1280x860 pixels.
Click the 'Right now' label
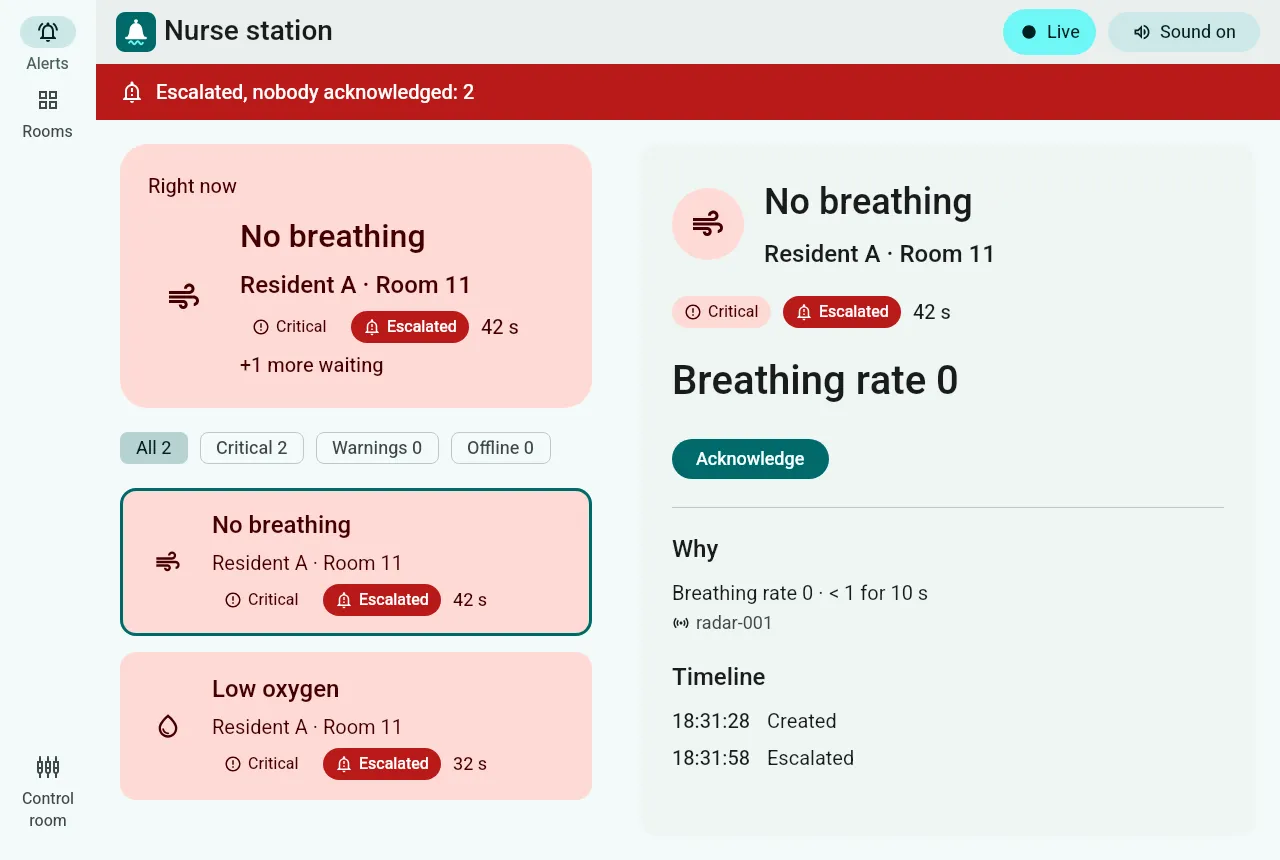click(x=192, y=186)
